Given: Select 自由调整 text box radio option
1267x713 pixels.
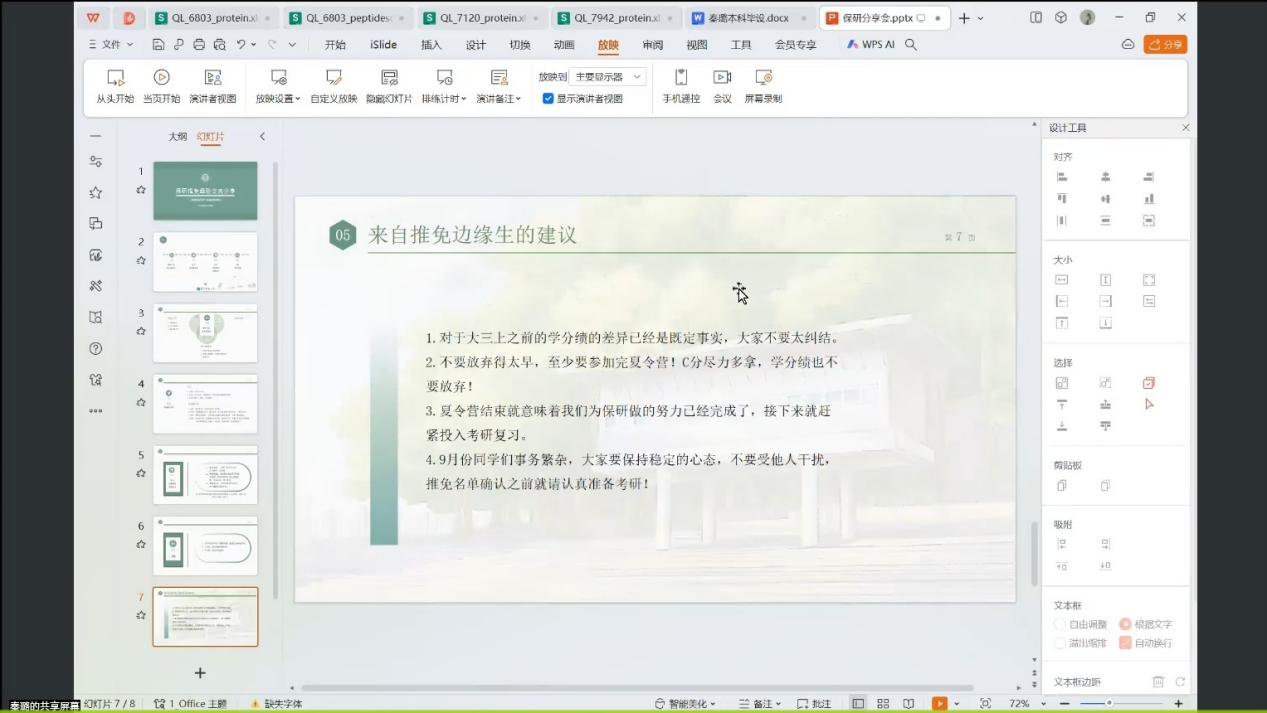Looking at the screenshot, I should point(1061,624).
